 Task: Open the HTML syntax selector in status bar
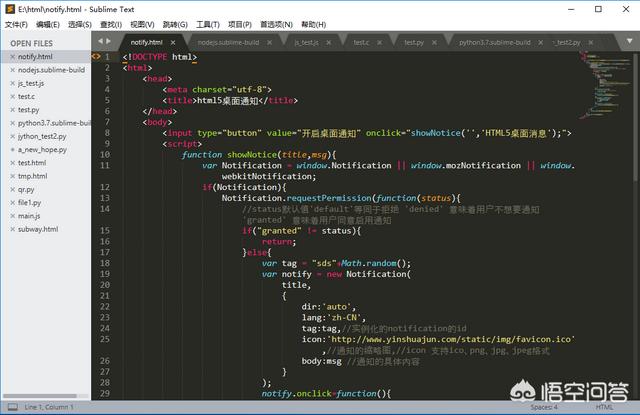[606, 408]
